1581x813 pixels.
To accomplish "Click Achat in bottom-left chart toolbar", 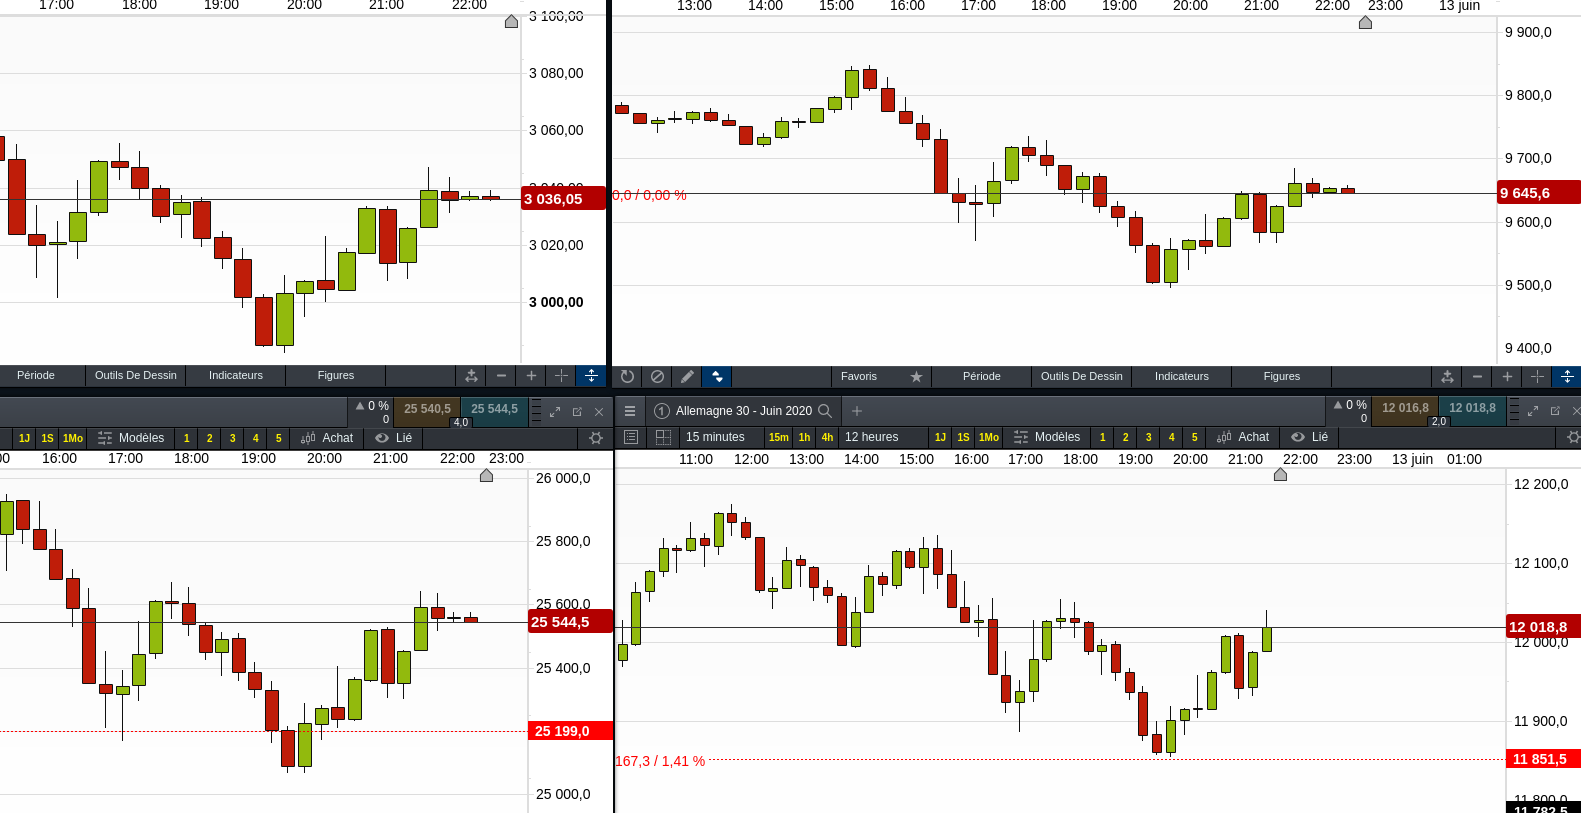I will 327,438.
